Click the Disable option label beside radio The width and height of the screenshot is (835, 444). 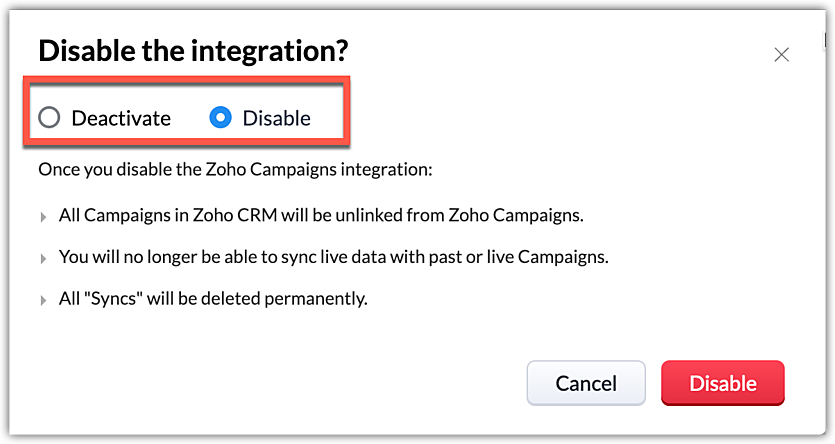tap(277, 118)
